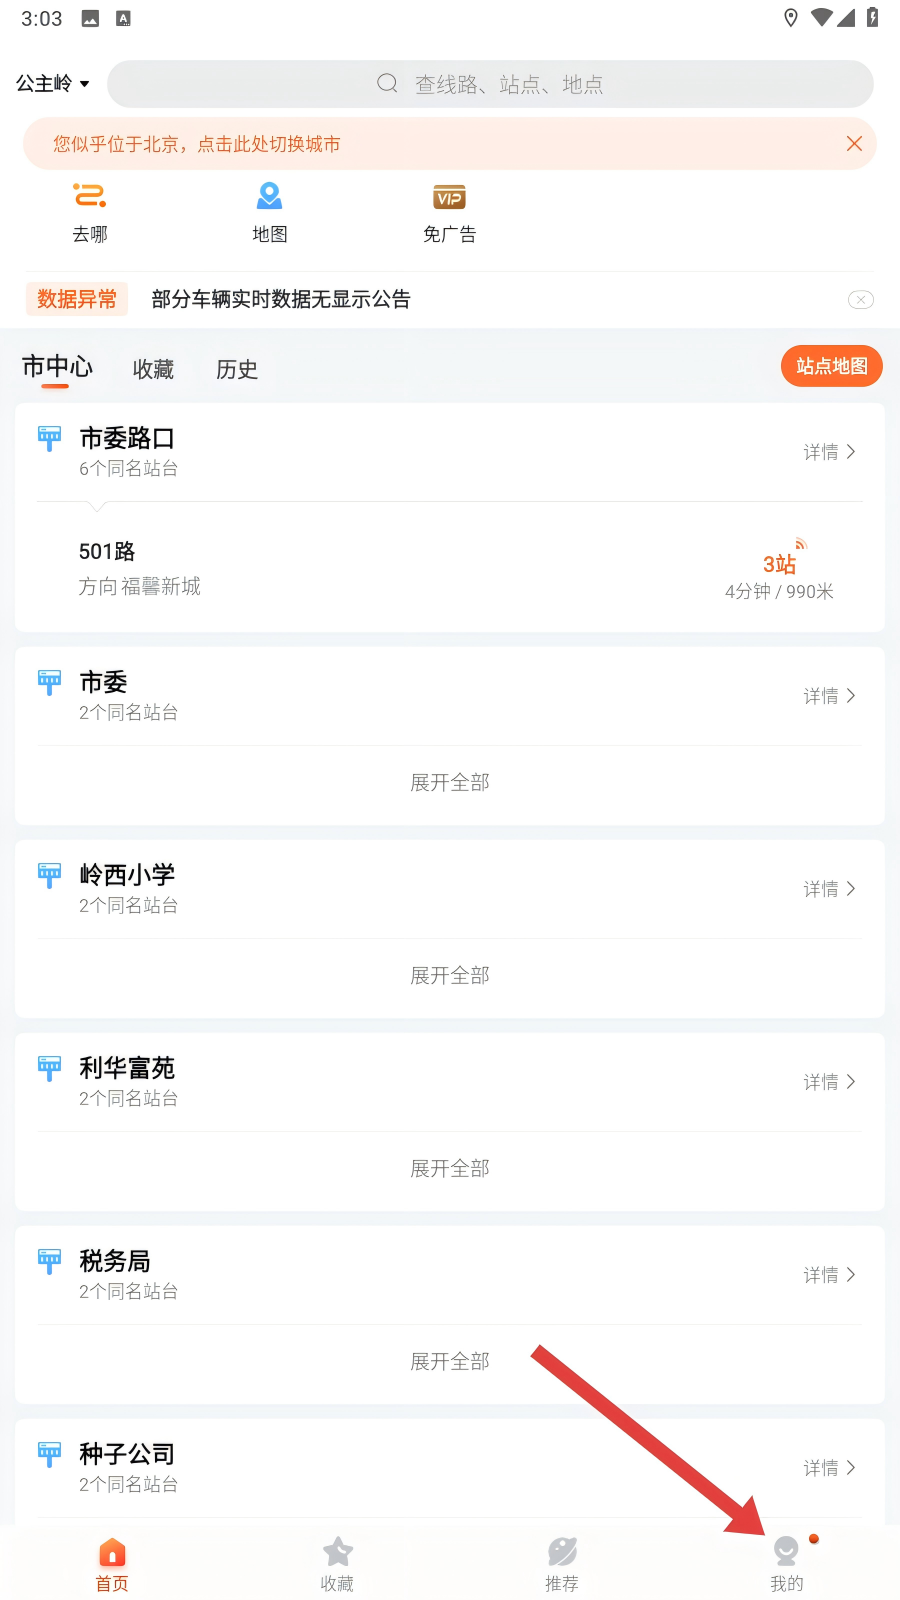900x1600 pixels.
Task: Open 收藏 favorites in bottom navigation
Action: pos(337,1564)
